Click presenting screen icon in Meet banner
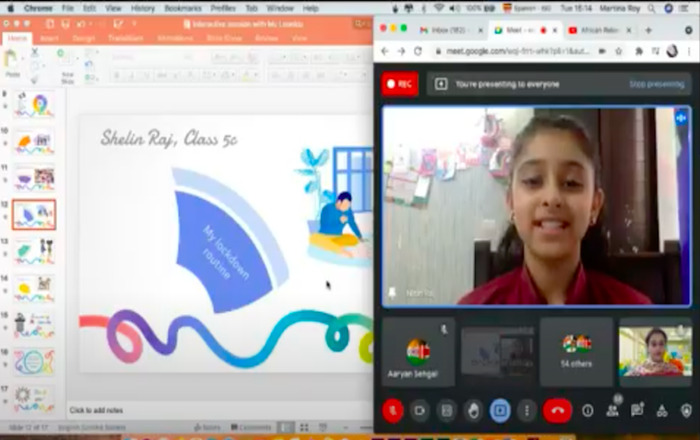The height and width of the screenshot is (440, 700). (x=441, y=84)
